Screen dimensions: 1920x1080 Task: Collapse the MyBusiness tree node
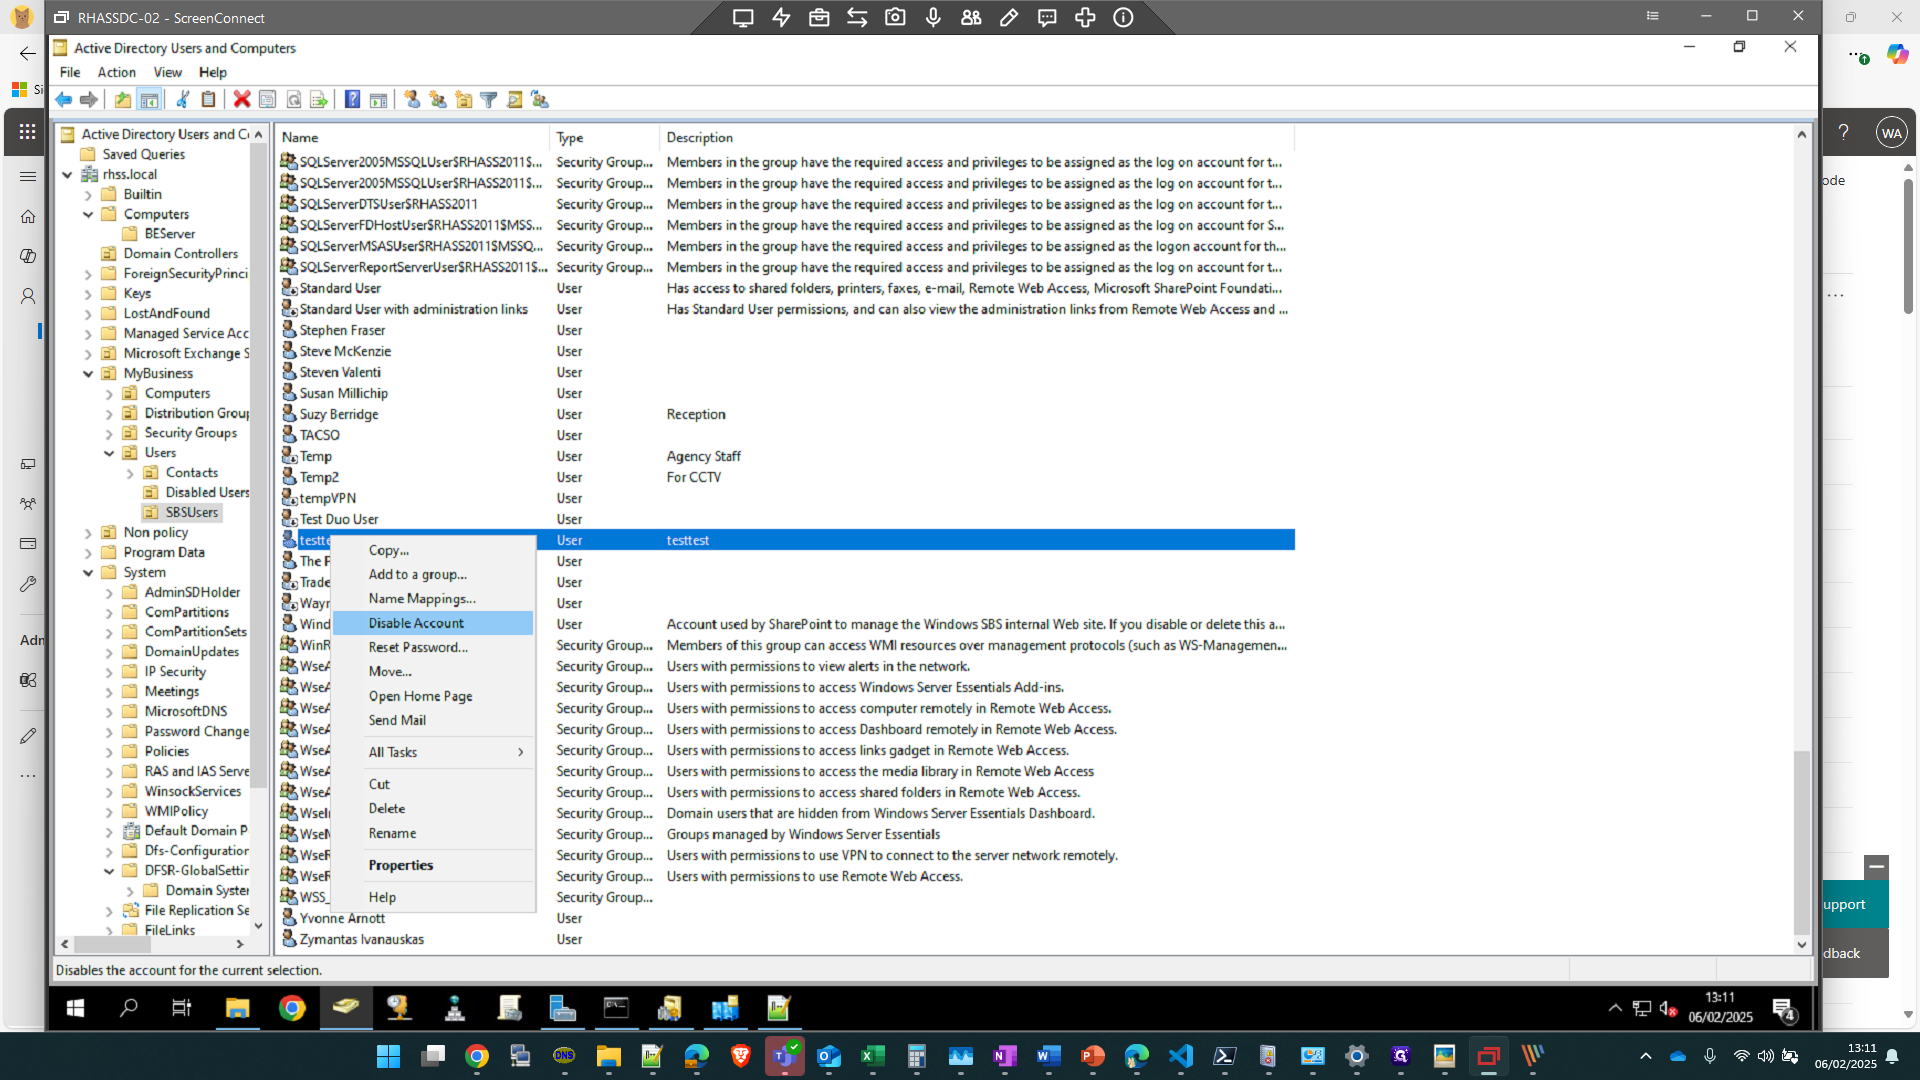pos(88,374)
